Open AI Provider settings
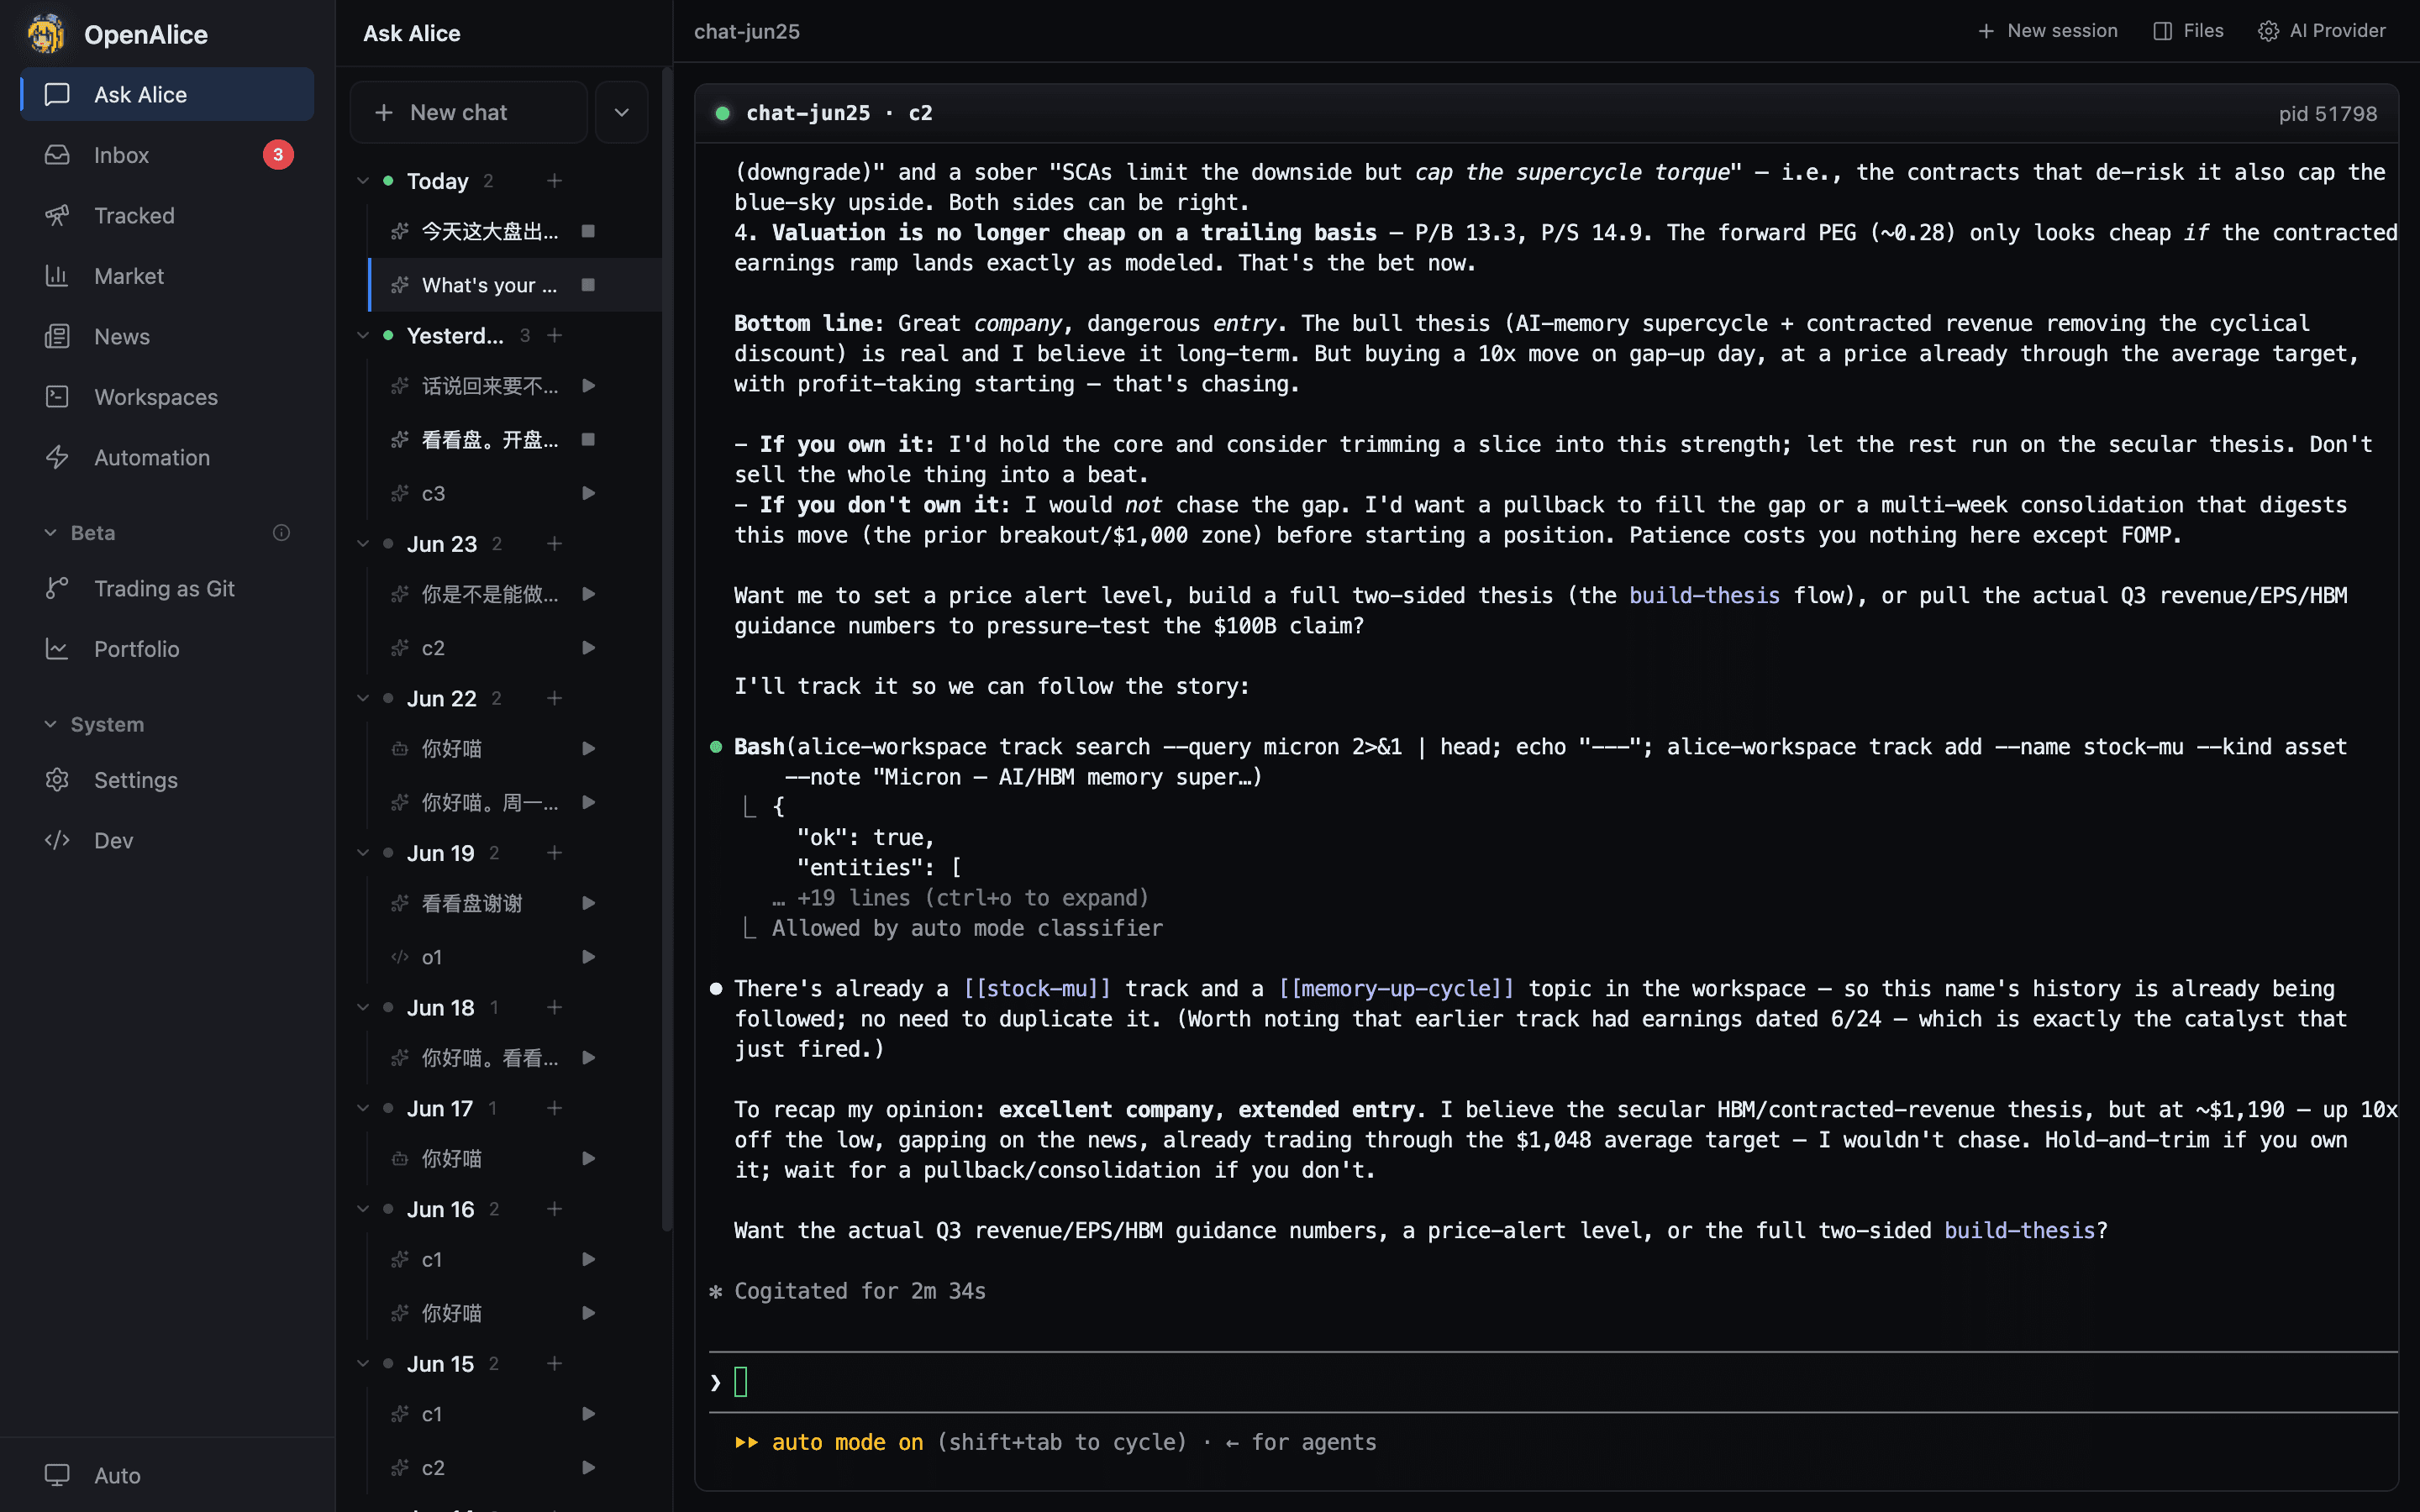 point(2322,31)
